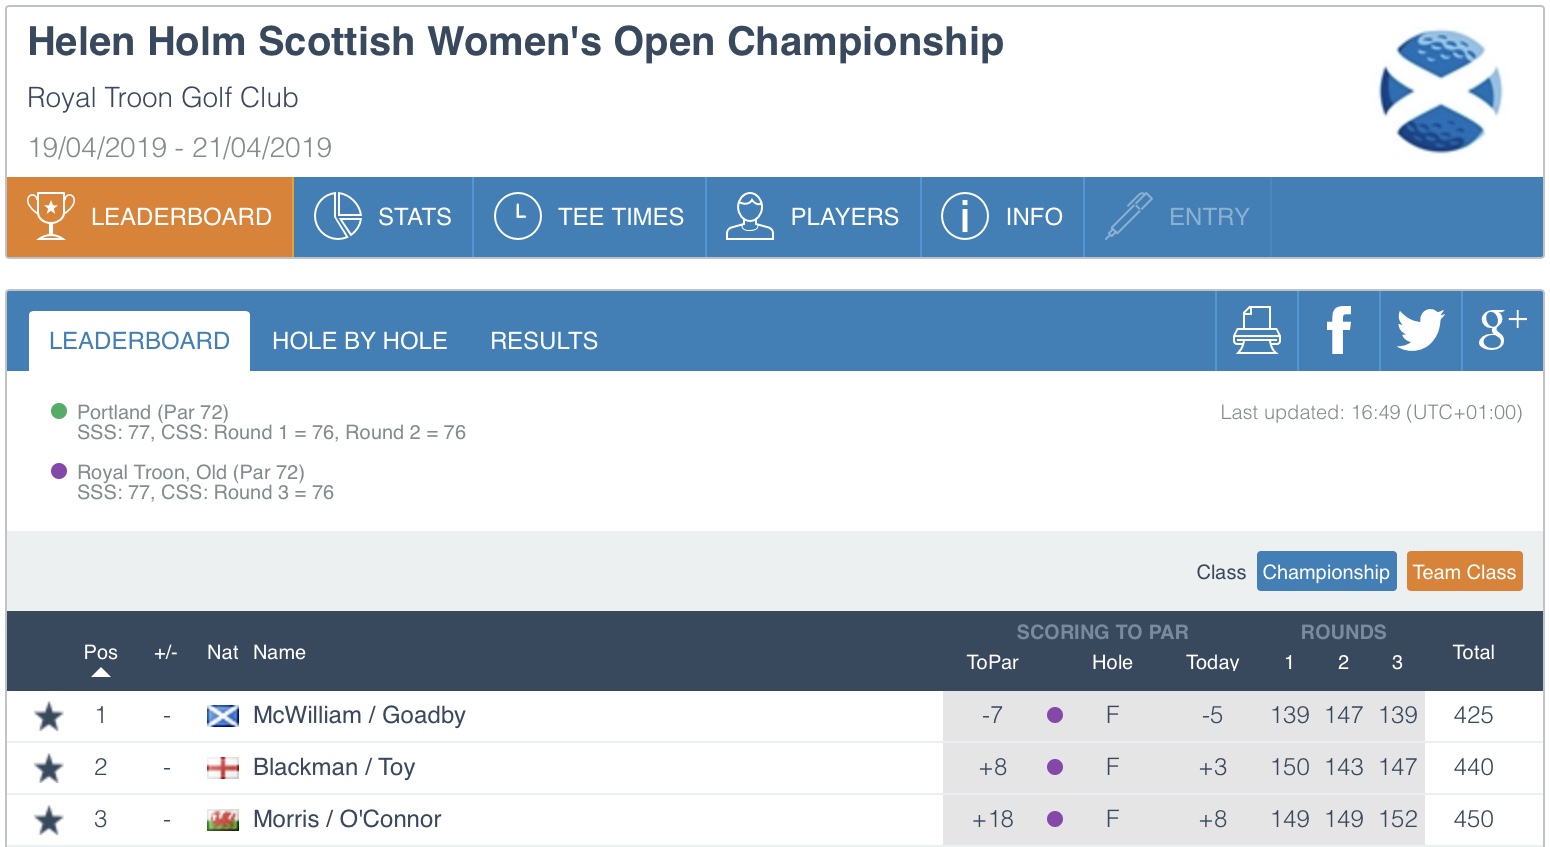Image resolution: width=1550 pixels, height=847 pixels.
Task: Click the Google Plus icon
Action: click(1503, 331)
